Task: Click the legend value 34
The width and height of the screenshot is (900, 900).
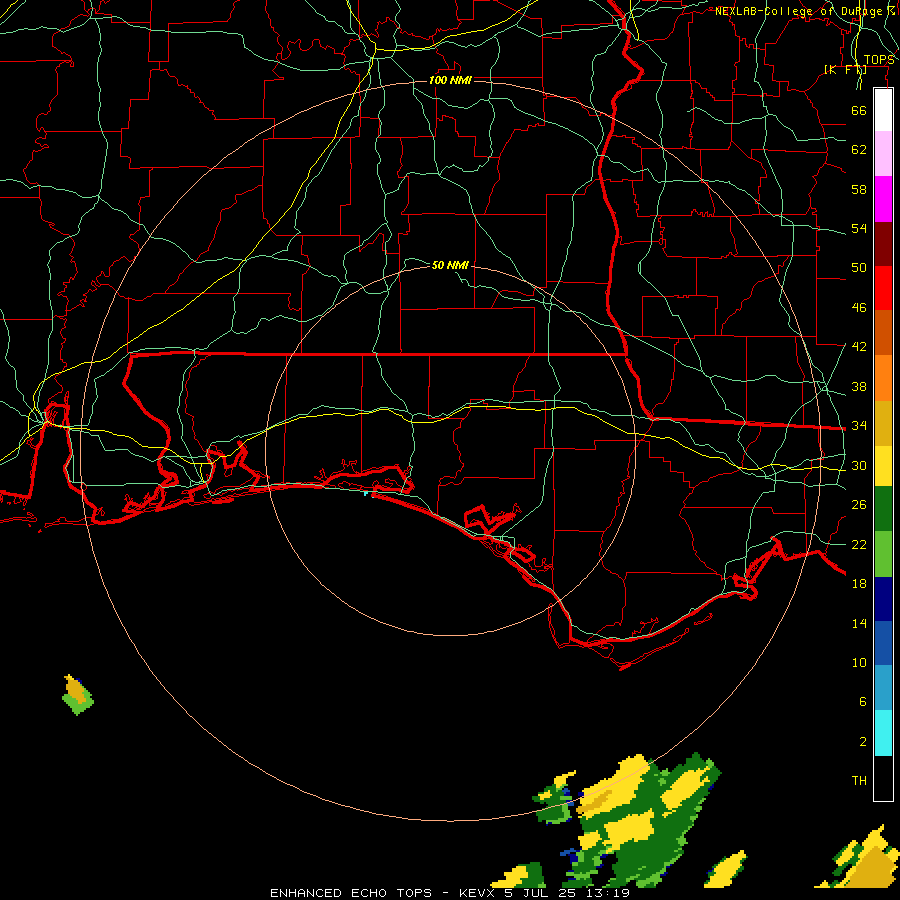Action: (859, 425)
